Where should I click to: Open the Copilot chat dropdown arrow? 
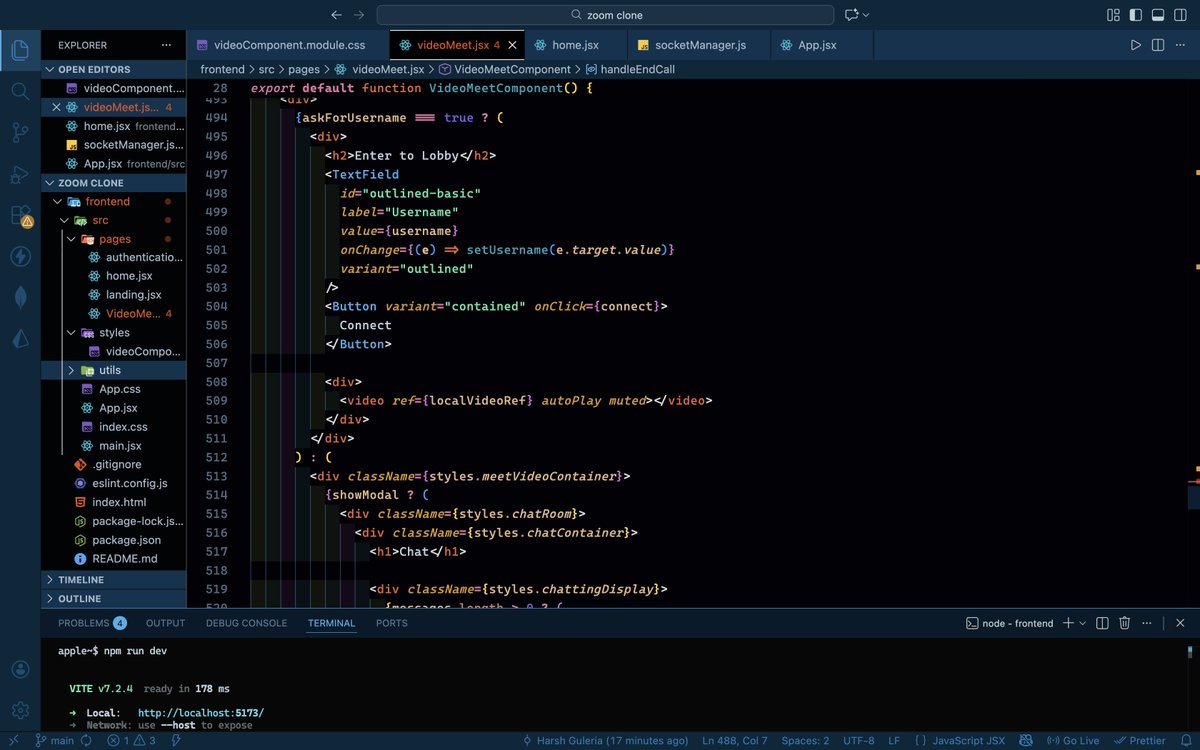coord(866,15)
